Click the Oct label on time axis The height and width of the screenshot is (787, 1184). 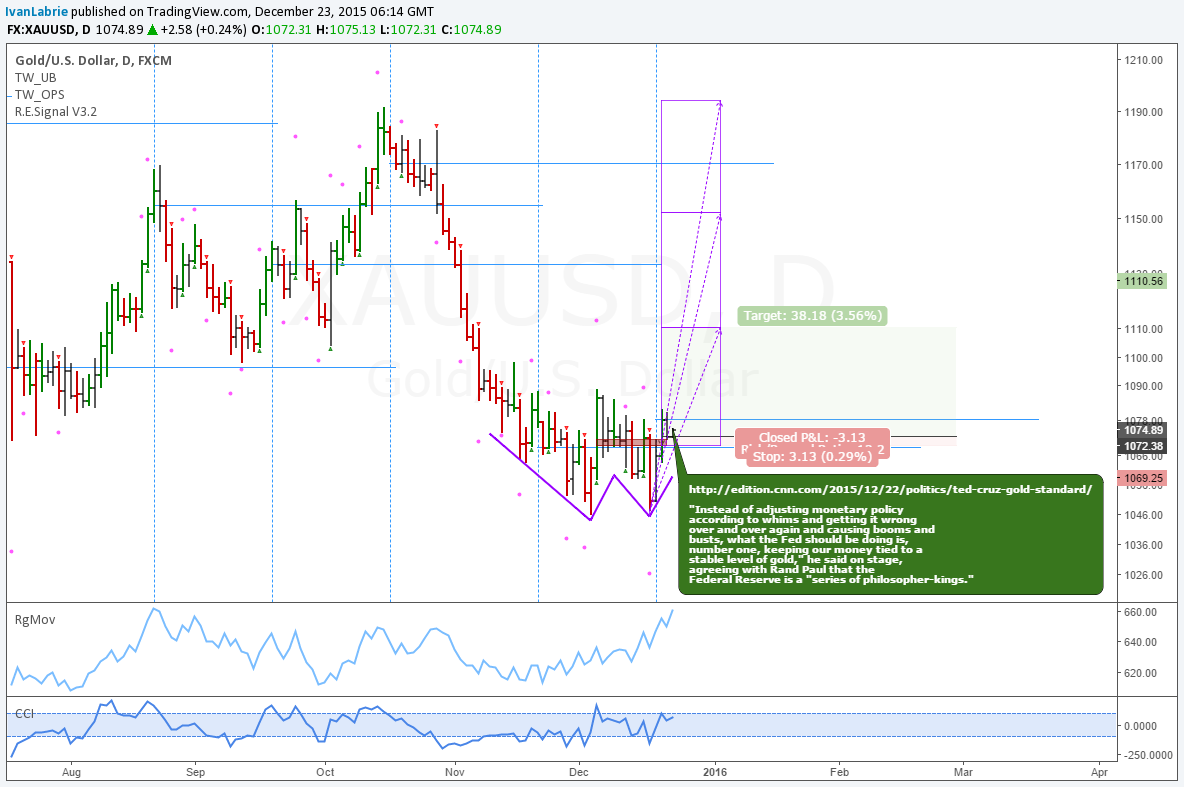(x=325, y=773)
